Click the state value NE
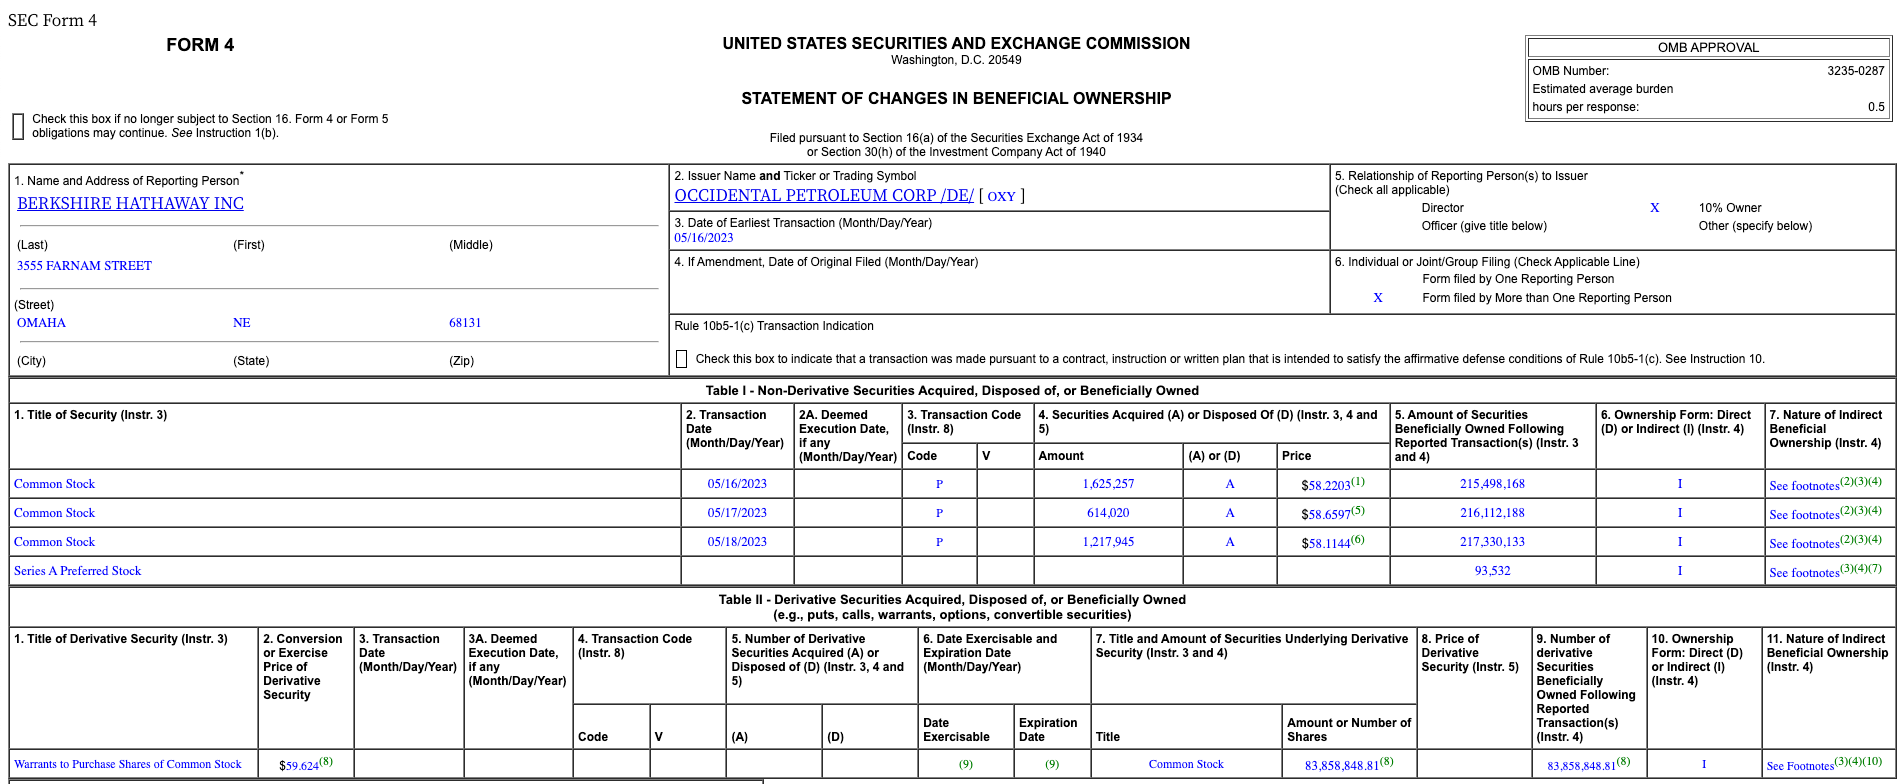 (x=242, y=323)
